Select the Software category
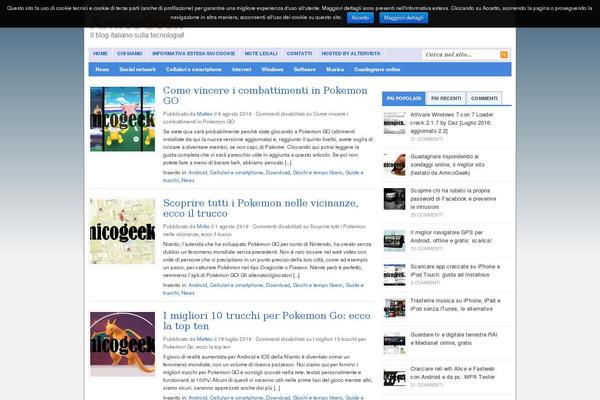The image size is (600, 400). pos(305,69)
